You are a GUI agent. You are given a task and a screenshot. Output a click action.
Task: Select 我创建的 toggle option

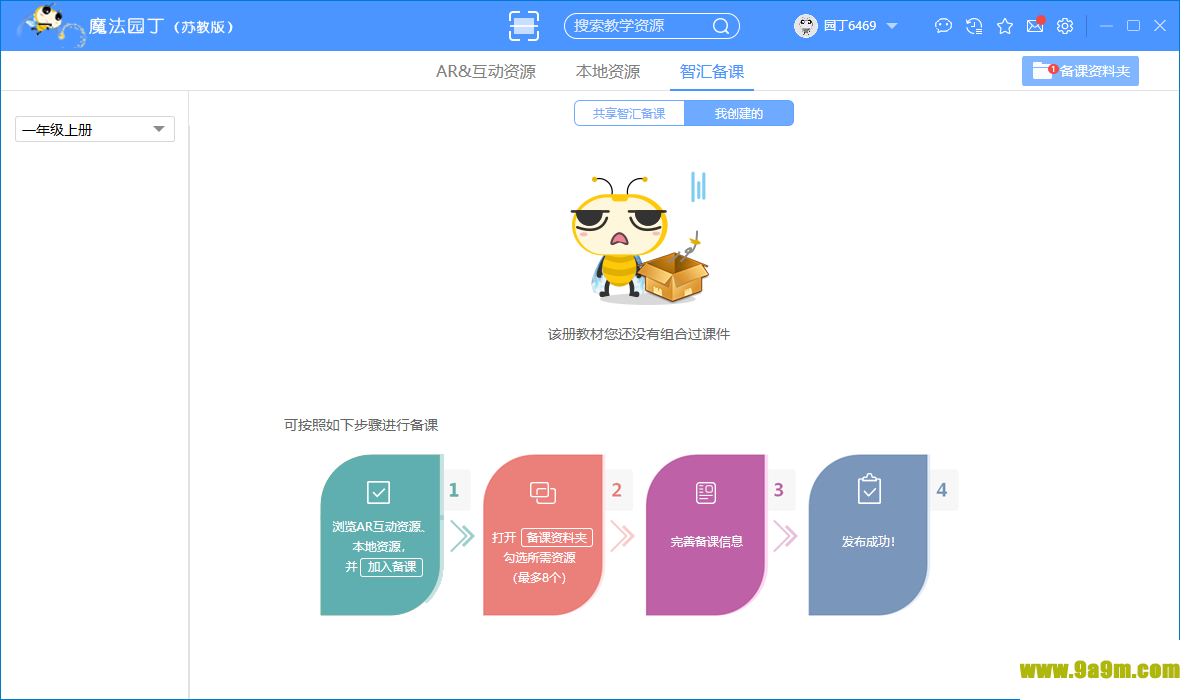click(739, 114)
